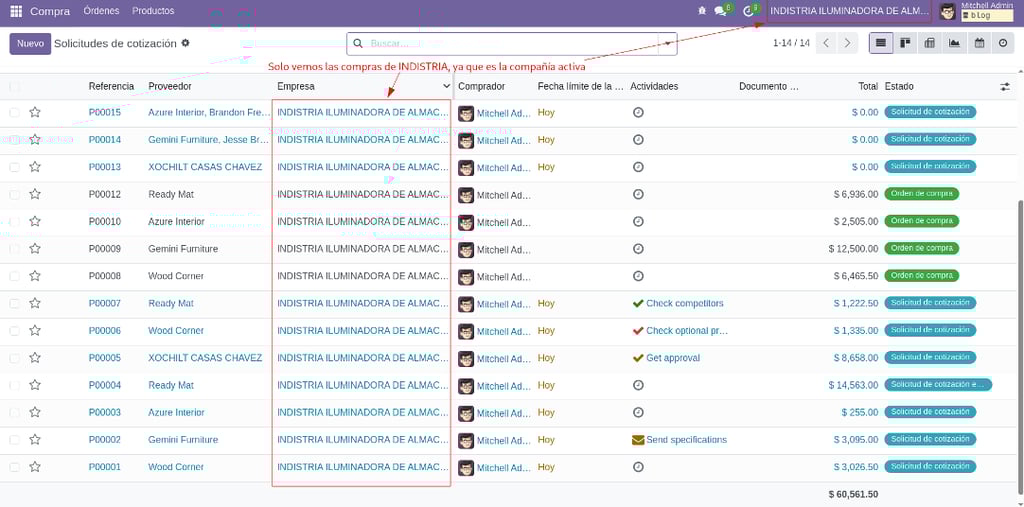Click the activity clock for P00004
The width and height of the screenshot is (1024, 507).
point(639,385)
